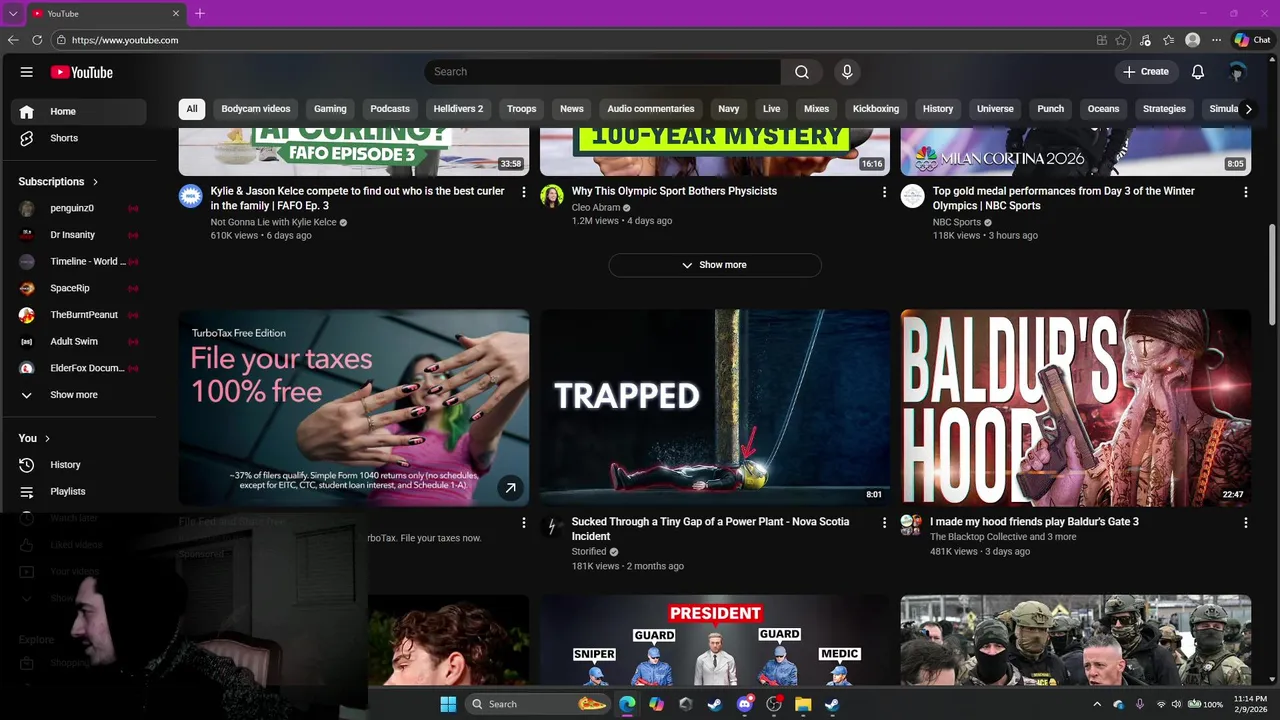The width and height of the screenshot is (1280, 720).
Task: Open action menu for Baldur's Gate 3 video
Action: pos(1245,523)
